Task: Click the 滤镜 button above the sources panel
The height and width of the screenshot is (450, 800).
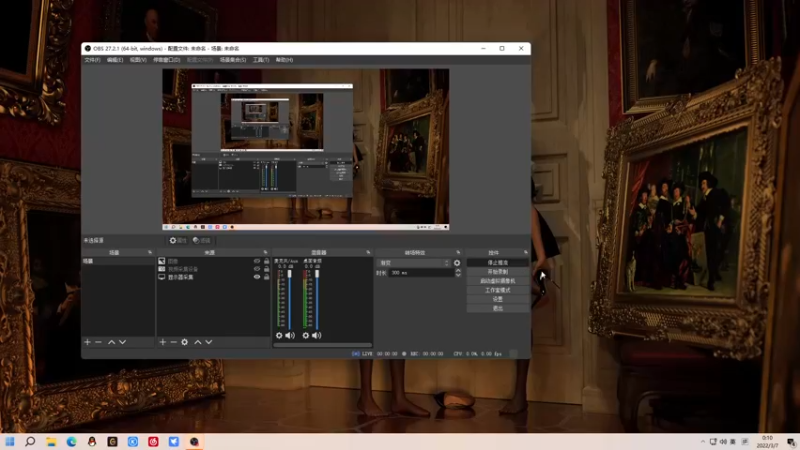Action: [x=202, y=240]
